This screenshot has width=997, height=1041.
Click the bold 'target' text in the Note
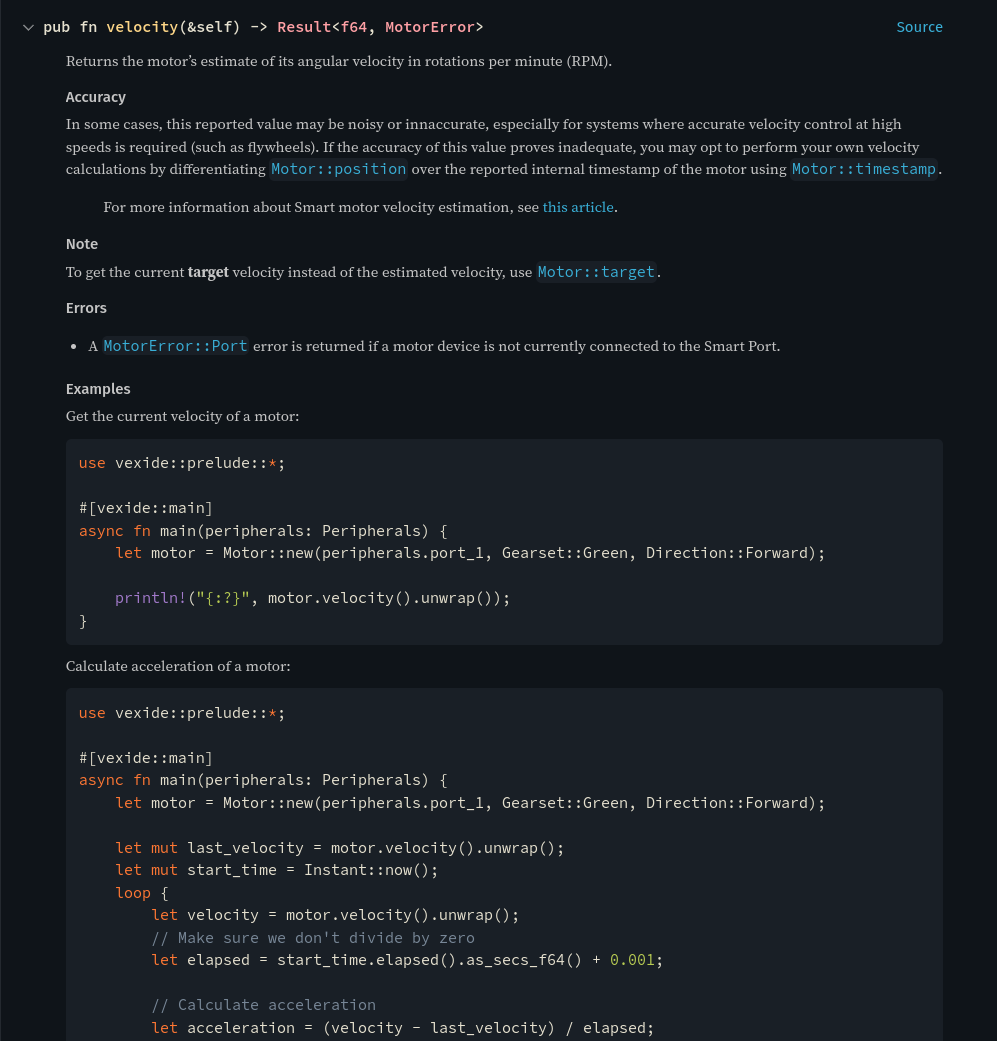208,272
